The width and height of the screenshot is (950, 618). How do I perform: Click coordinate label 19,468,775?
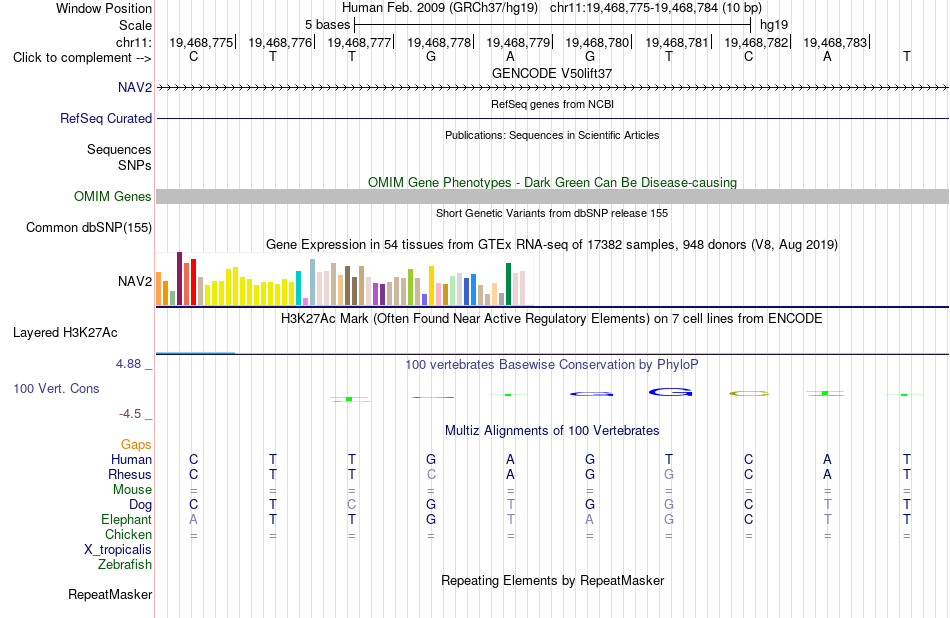pyautogui.click(x=201, y=42)
